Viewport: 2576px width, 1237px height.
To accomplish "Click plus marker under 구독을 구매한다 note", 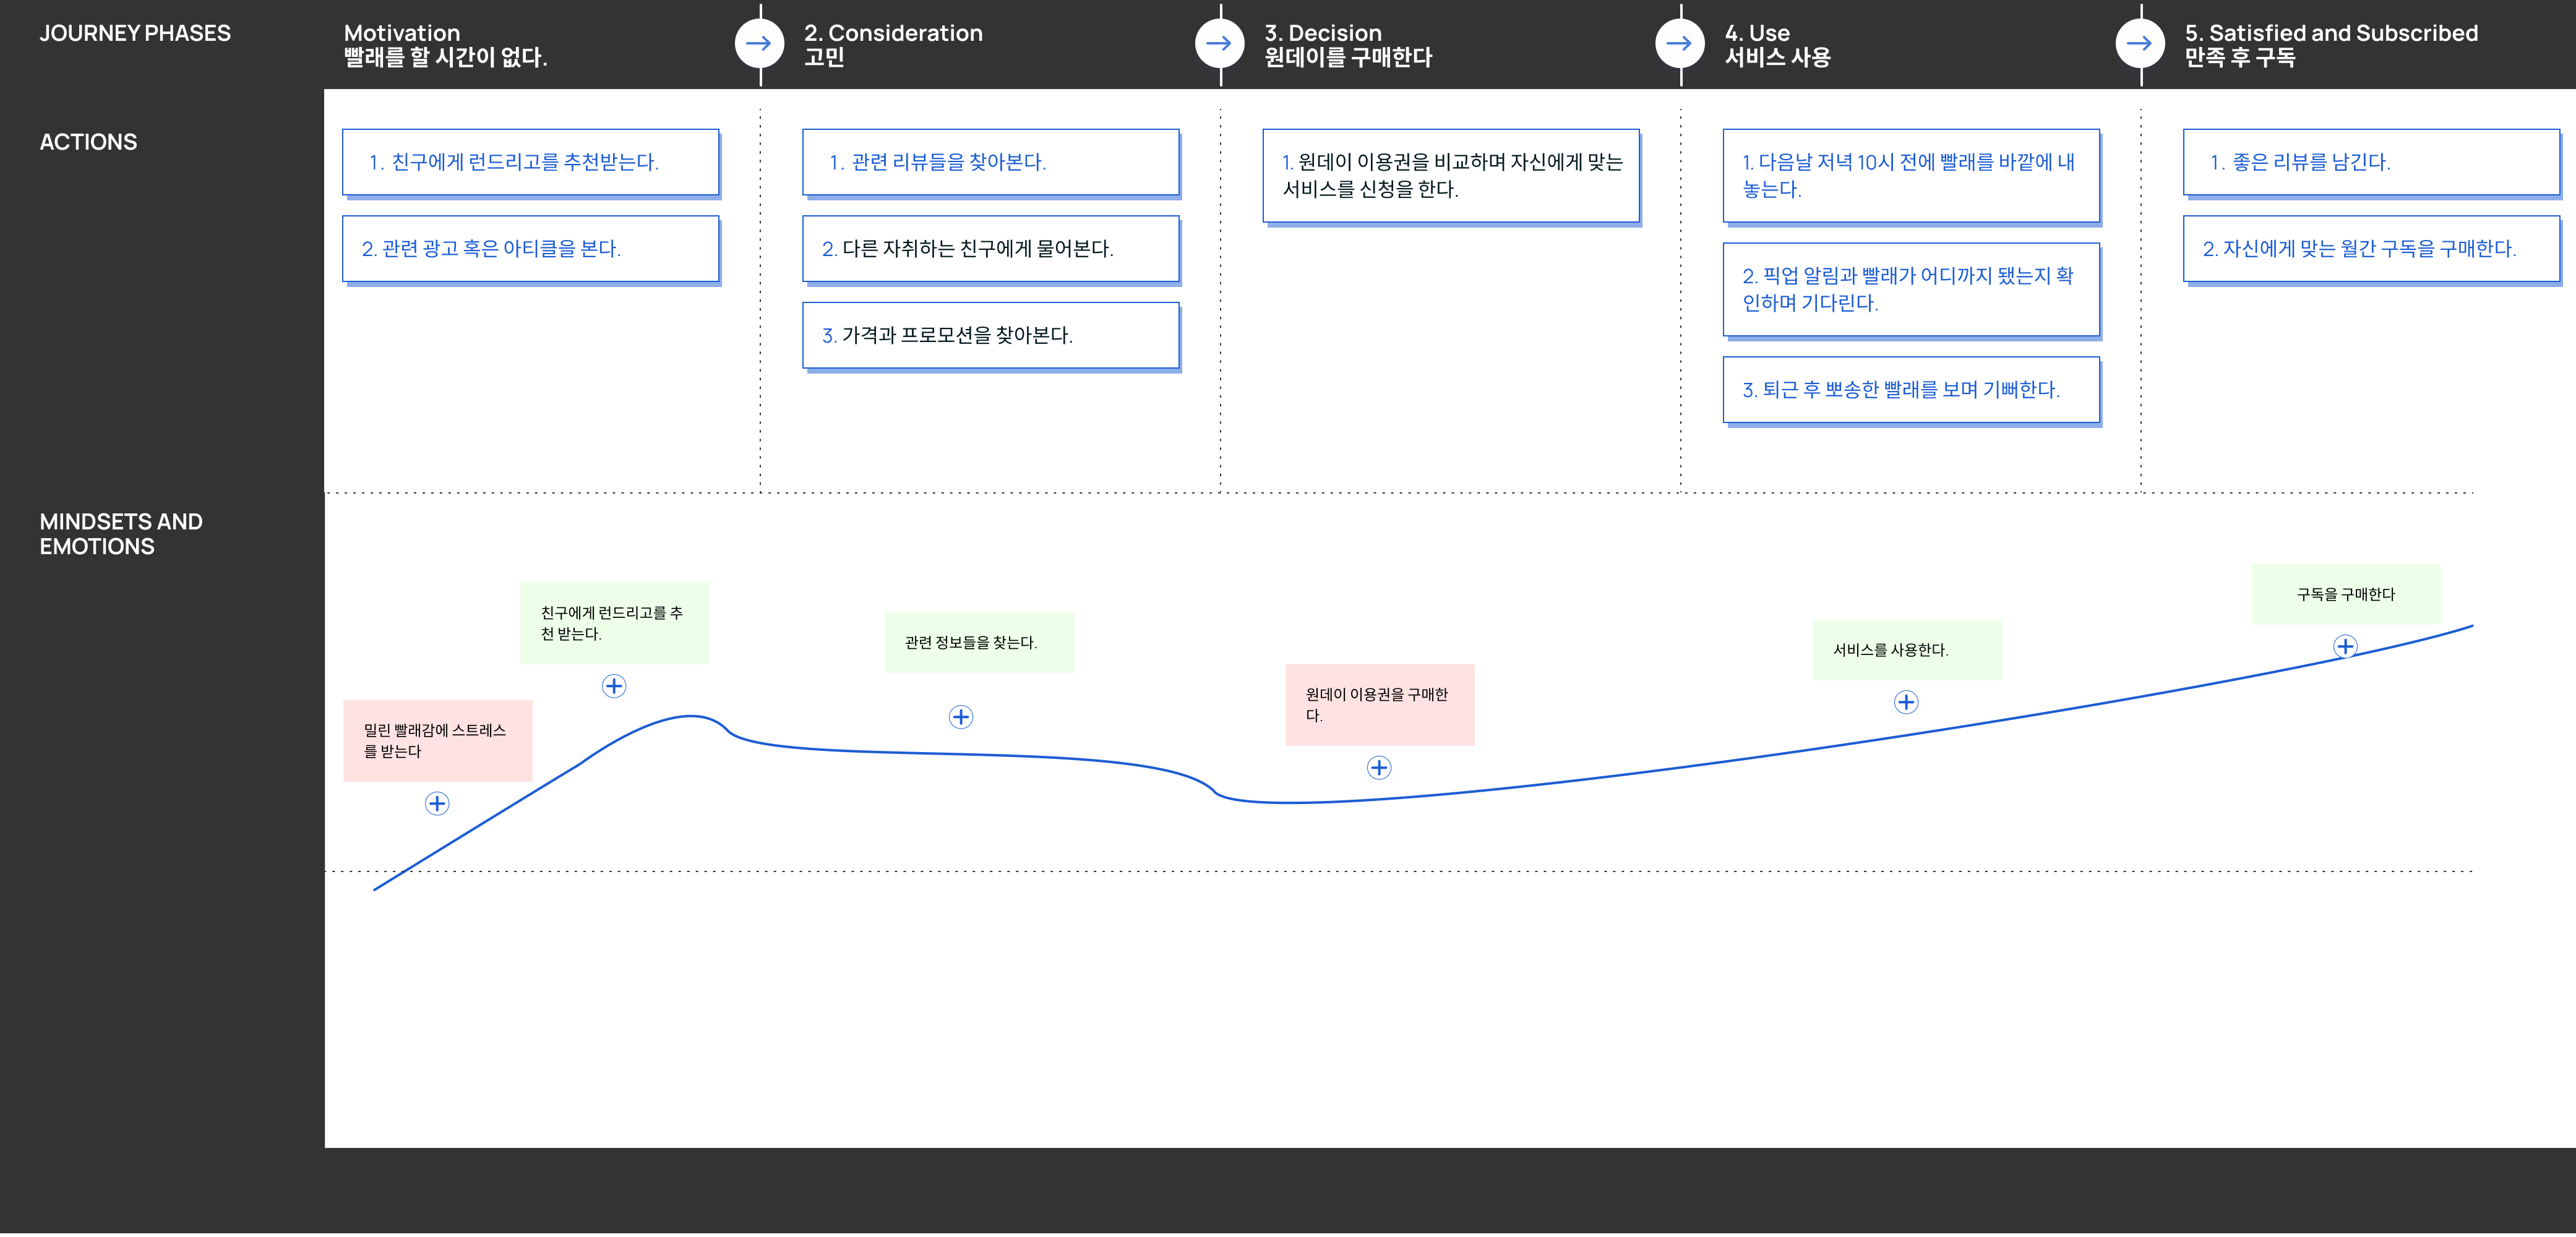I will (x=2345, y=646).
